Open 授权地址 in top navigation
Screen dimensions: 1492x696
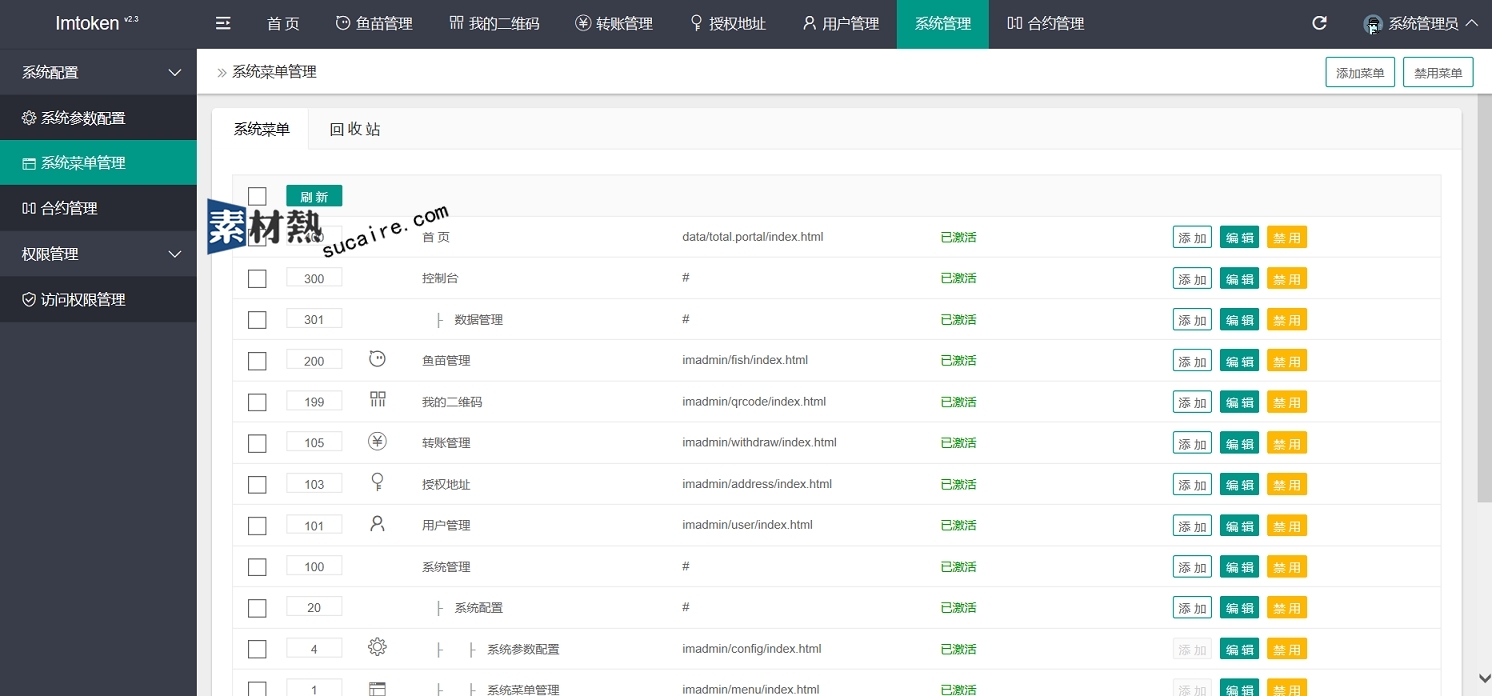(727, 24)
